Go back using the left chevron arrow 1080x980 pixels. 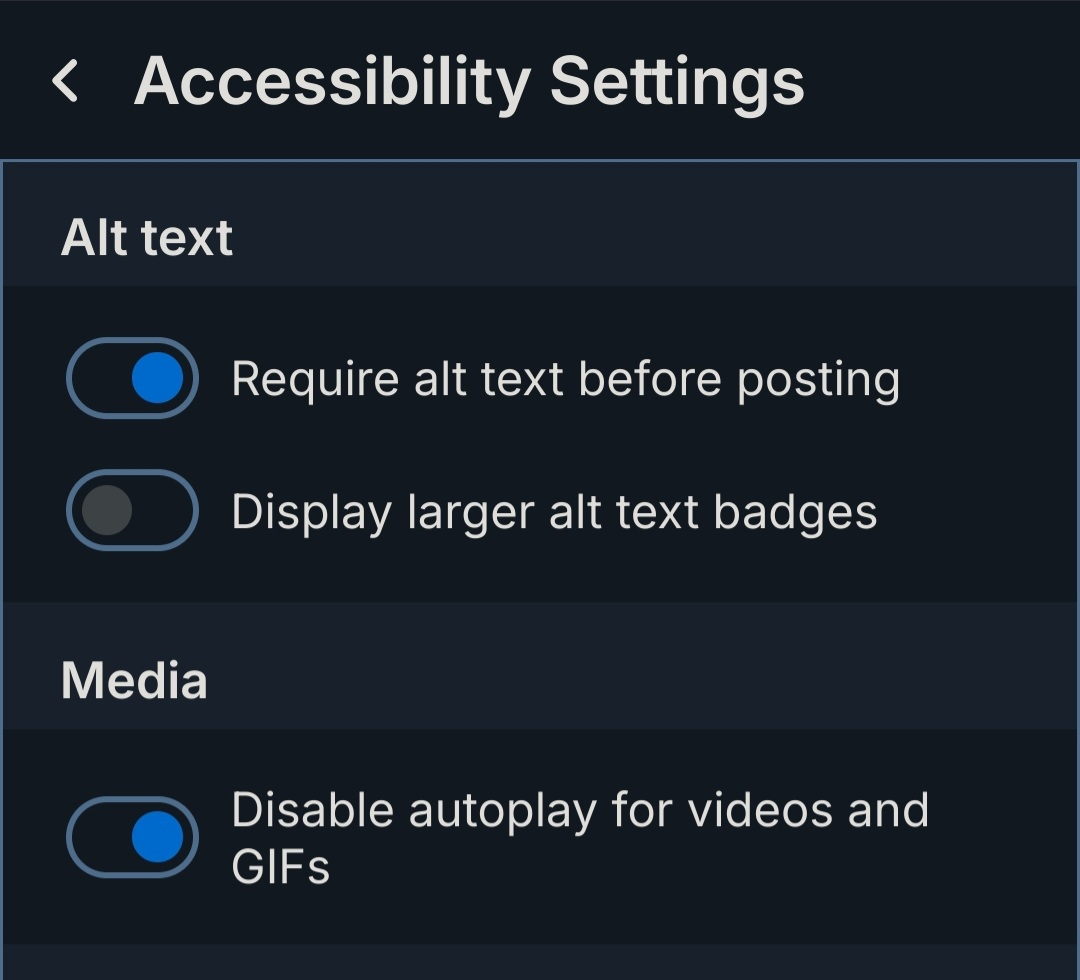pos(66,81)
